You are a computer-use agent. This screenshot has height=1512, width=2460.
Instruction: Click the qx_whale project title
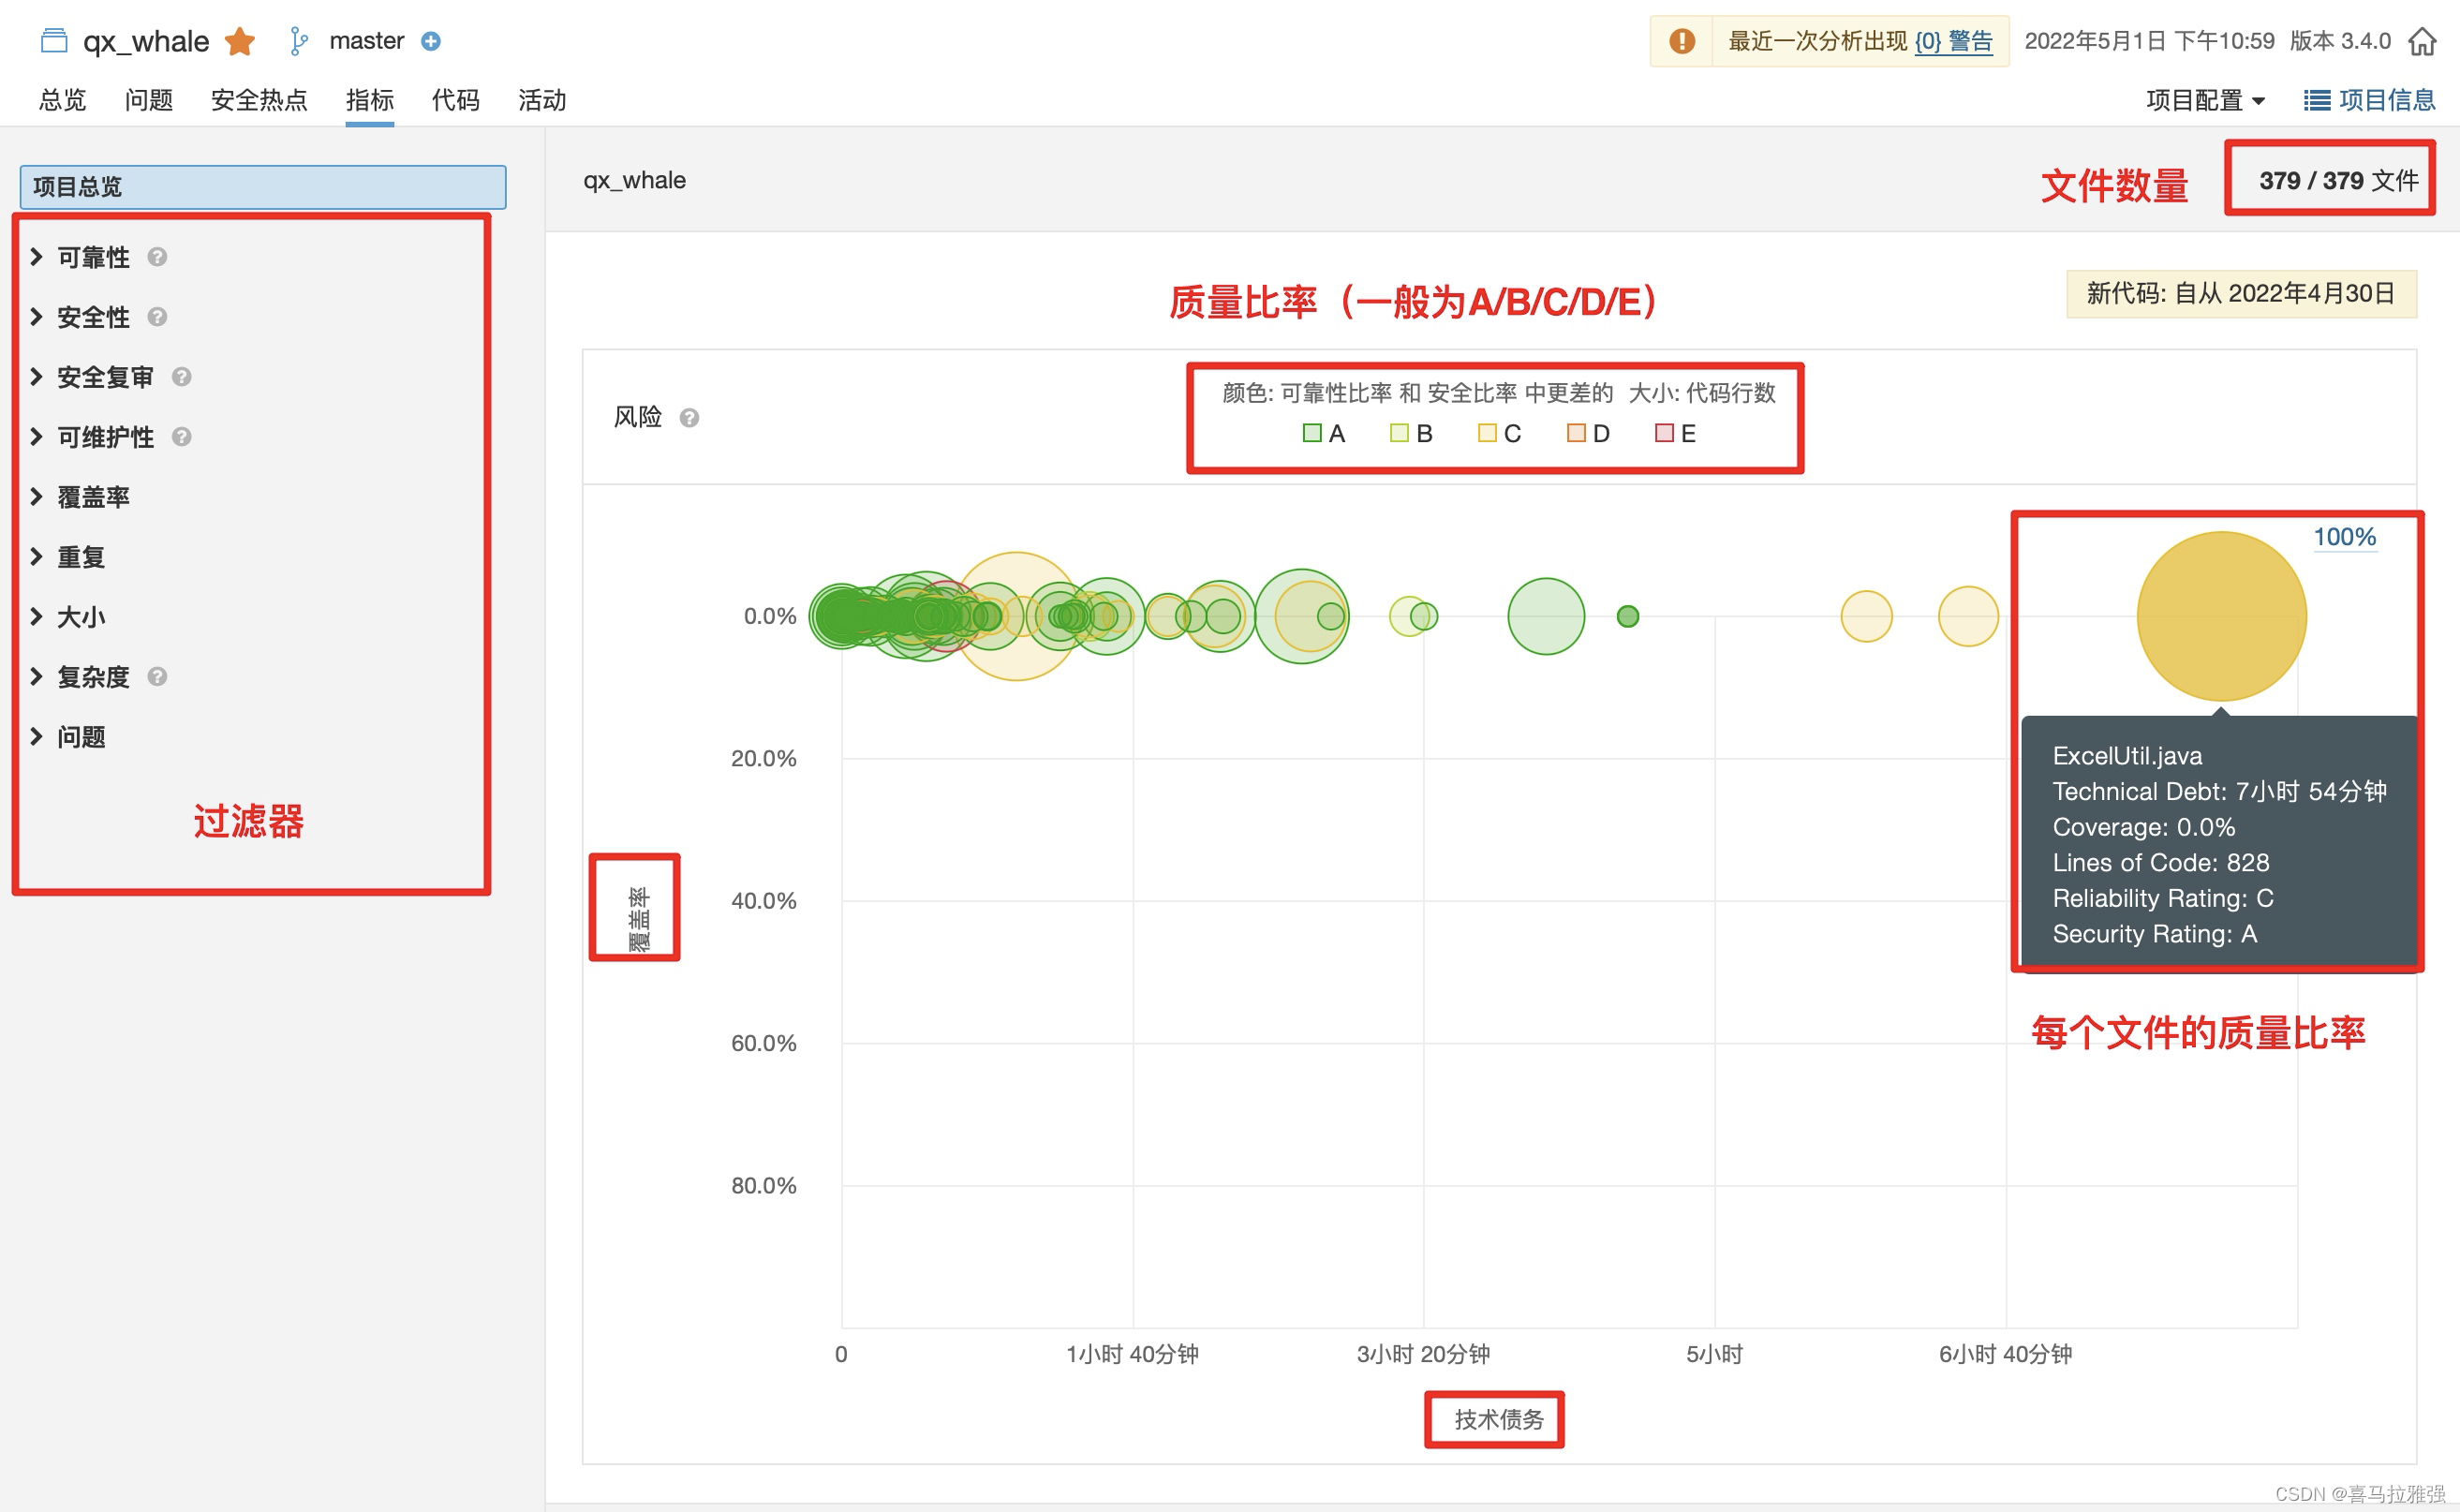point(146,41)
